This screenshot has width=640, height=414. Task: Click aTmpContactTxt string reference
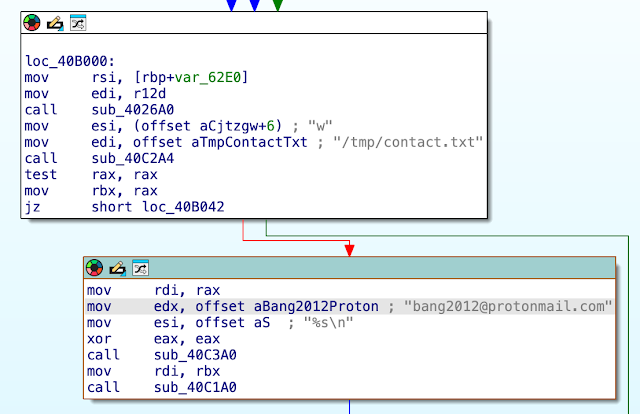[249, 142]
